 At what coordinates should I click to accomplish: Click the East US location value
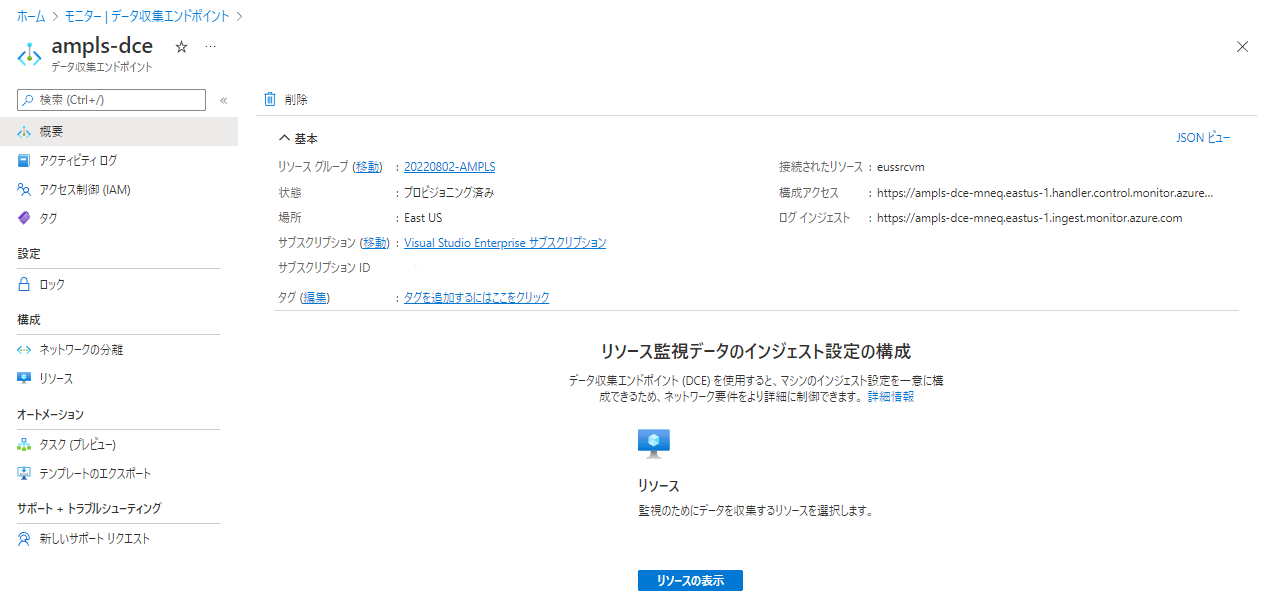coord(423,218)
